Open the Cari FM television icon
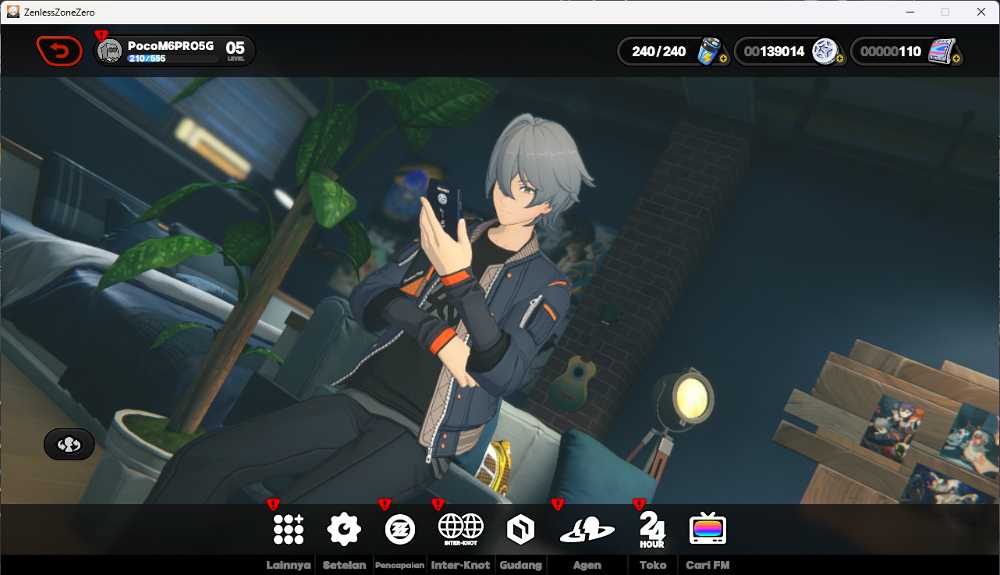The image size is (1000, 575). point(707,528)
